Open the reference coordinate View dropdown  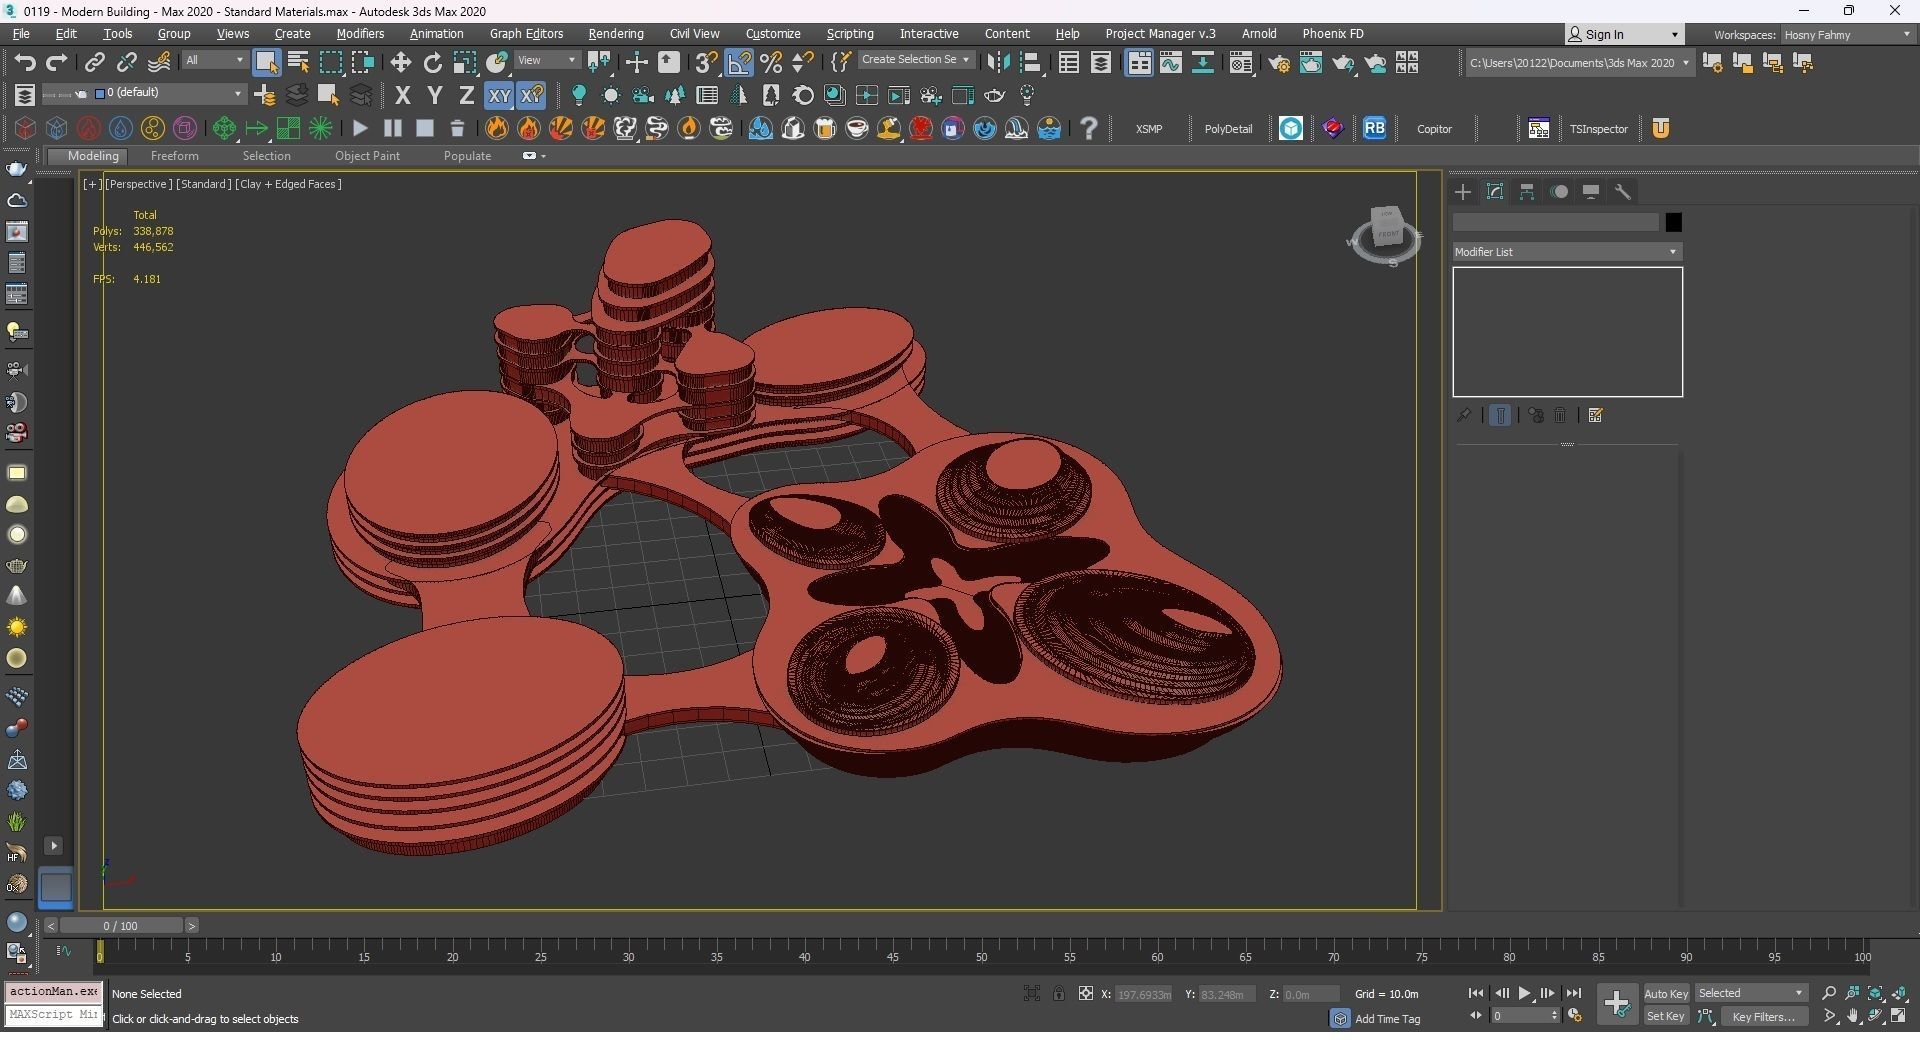547,61
